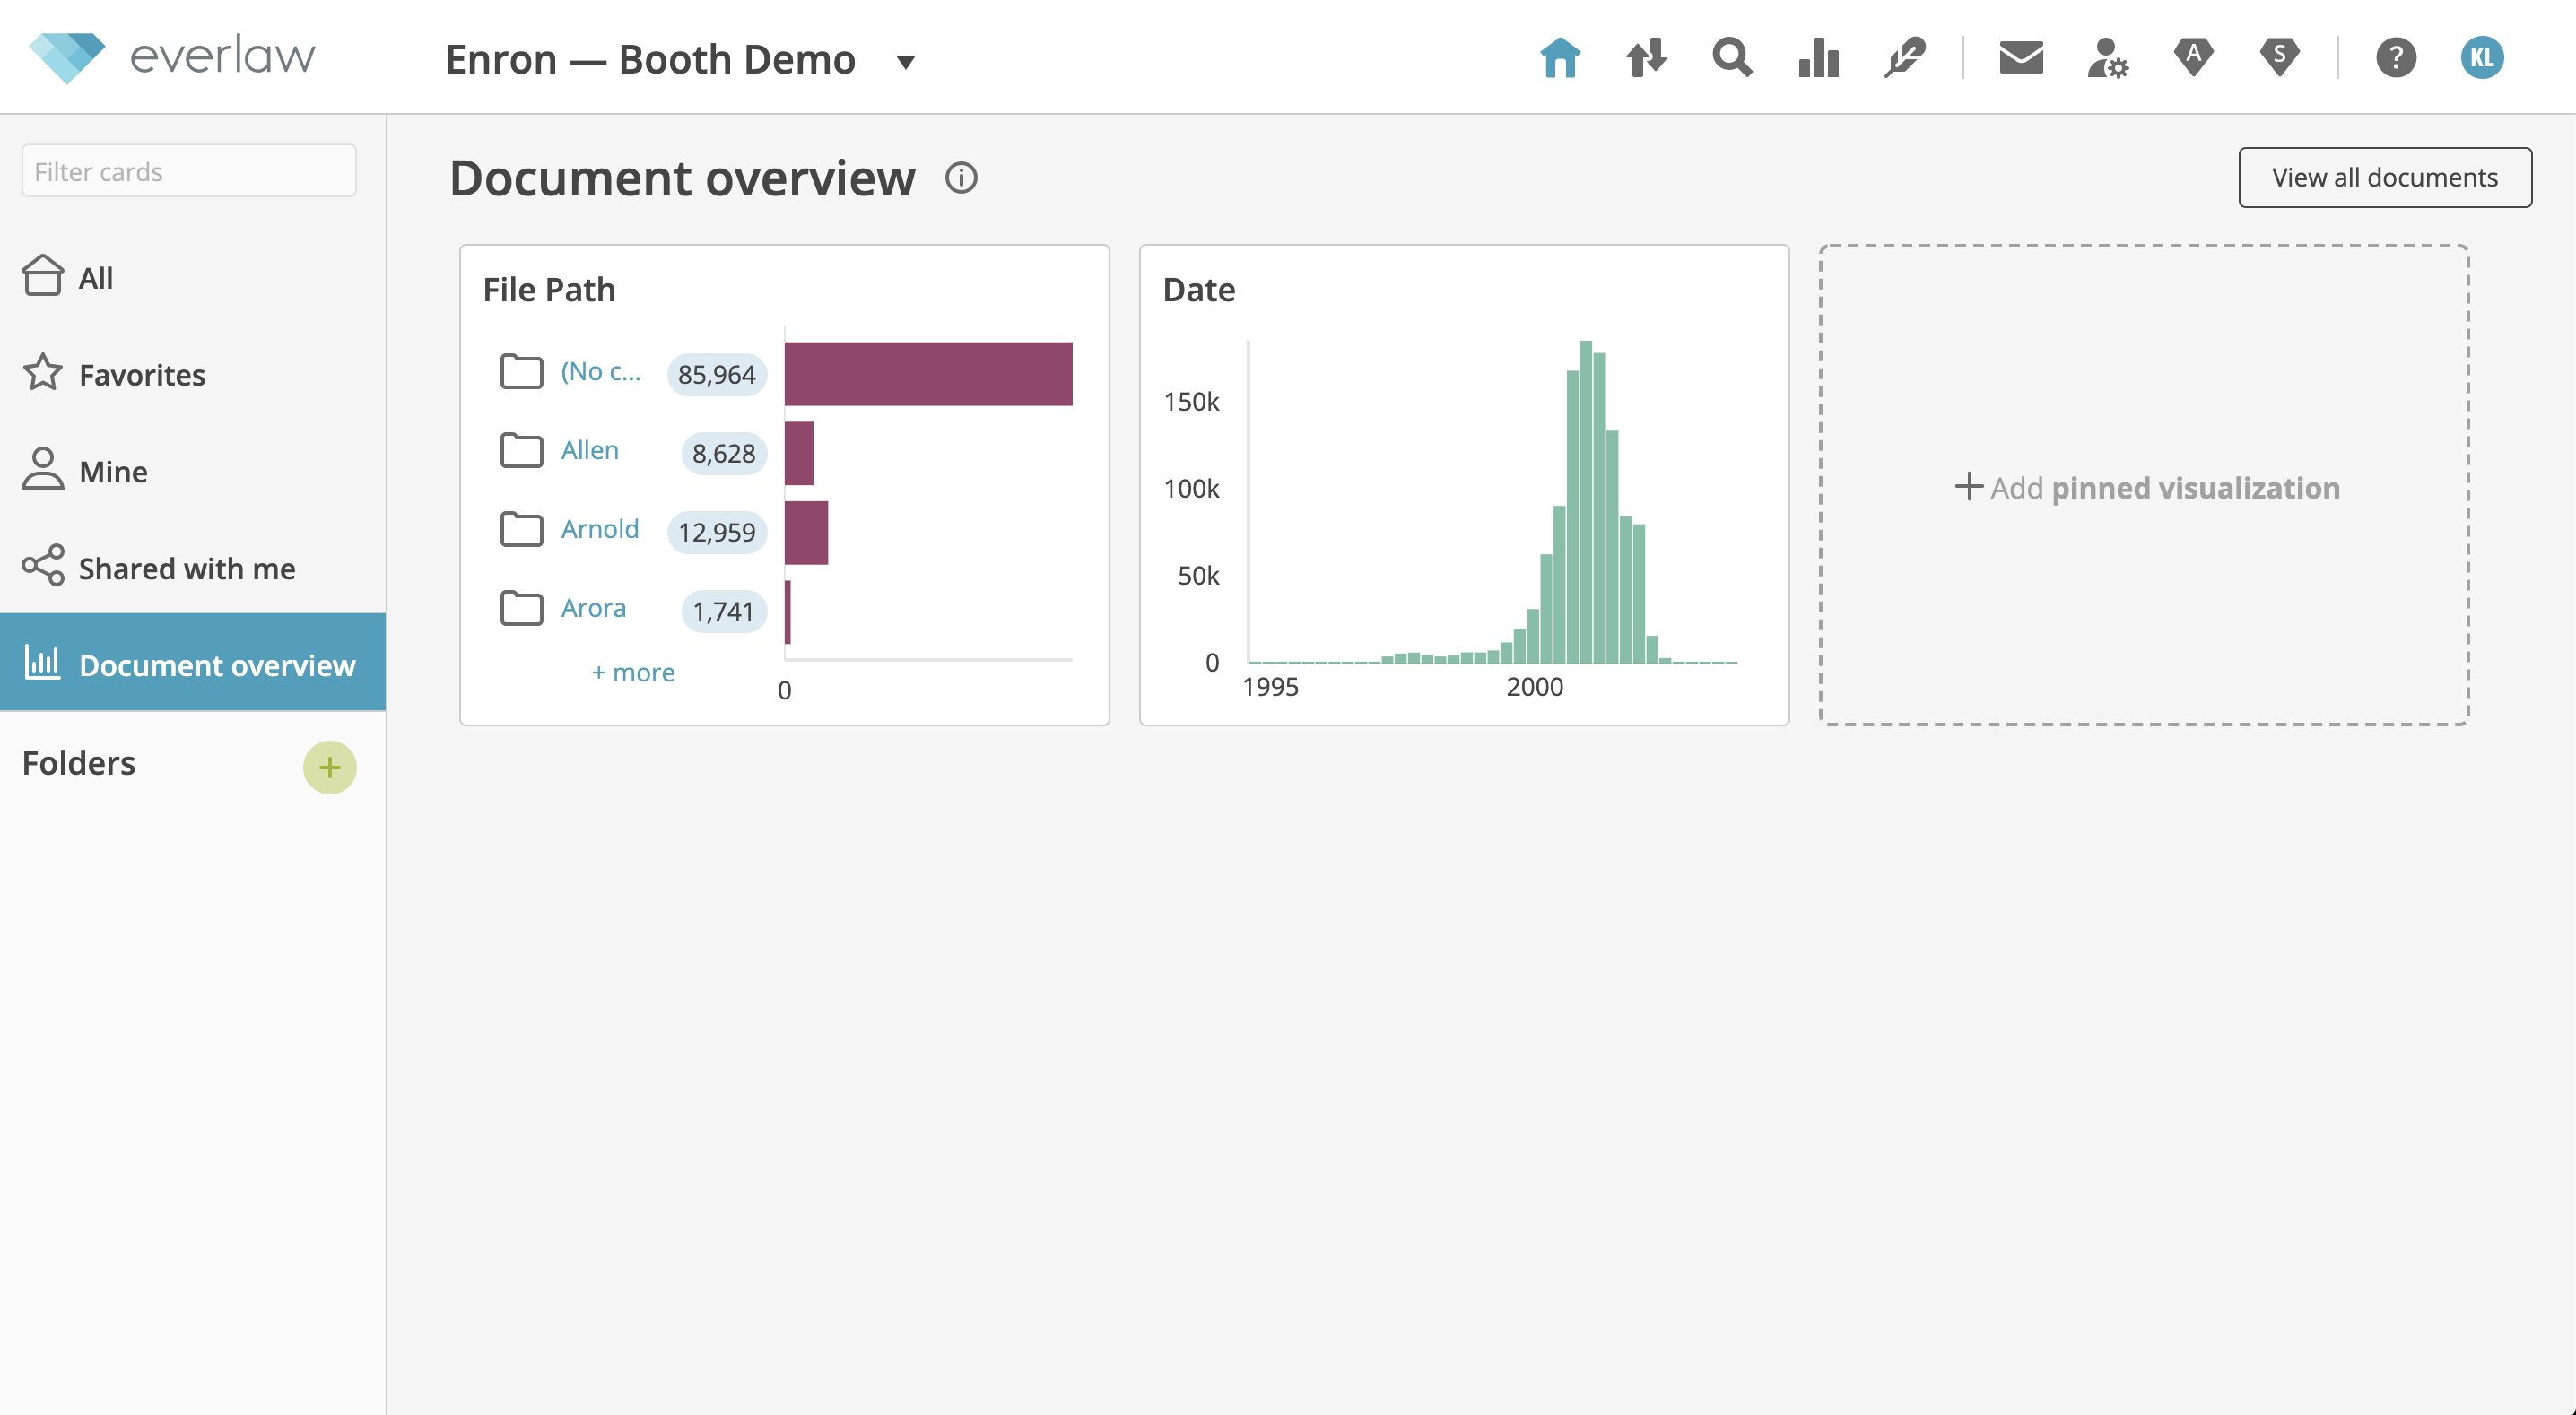This screenshot has width=2576, height=1415.
Task: Select Document overview in sidebar
Action: (x=193, y=664)
